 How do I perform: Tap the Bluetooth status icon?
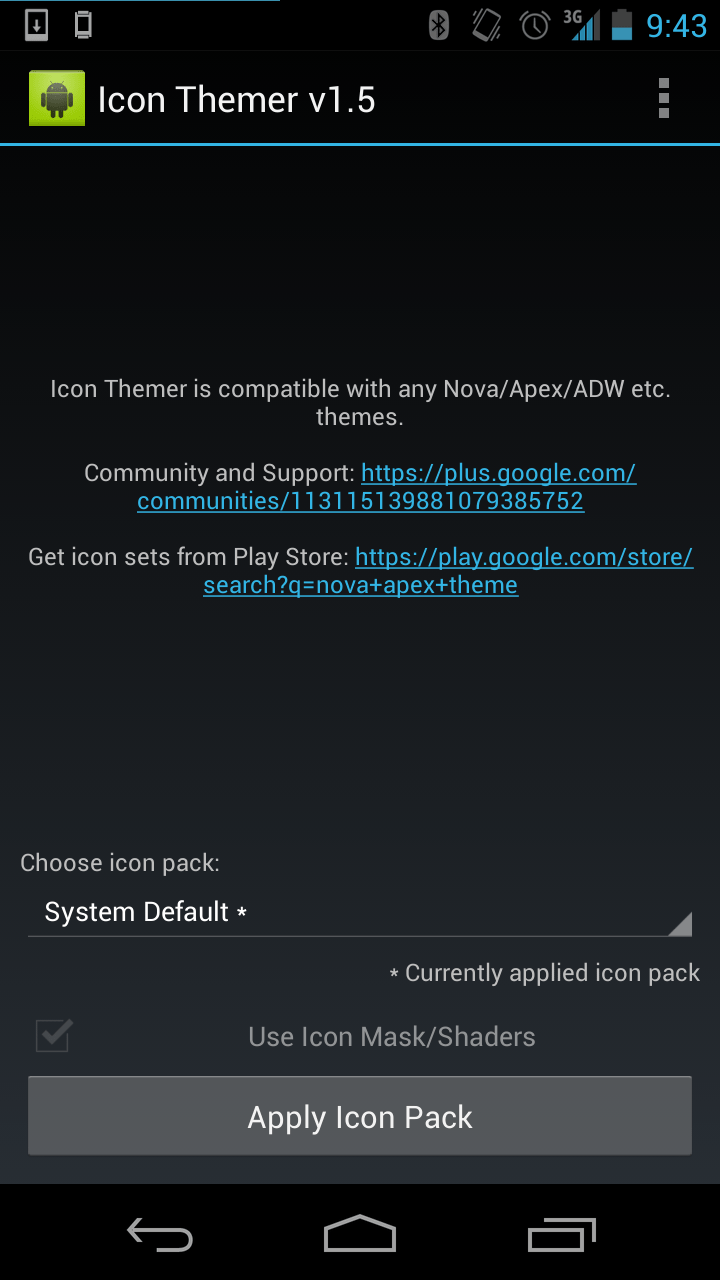click(439, 25)
